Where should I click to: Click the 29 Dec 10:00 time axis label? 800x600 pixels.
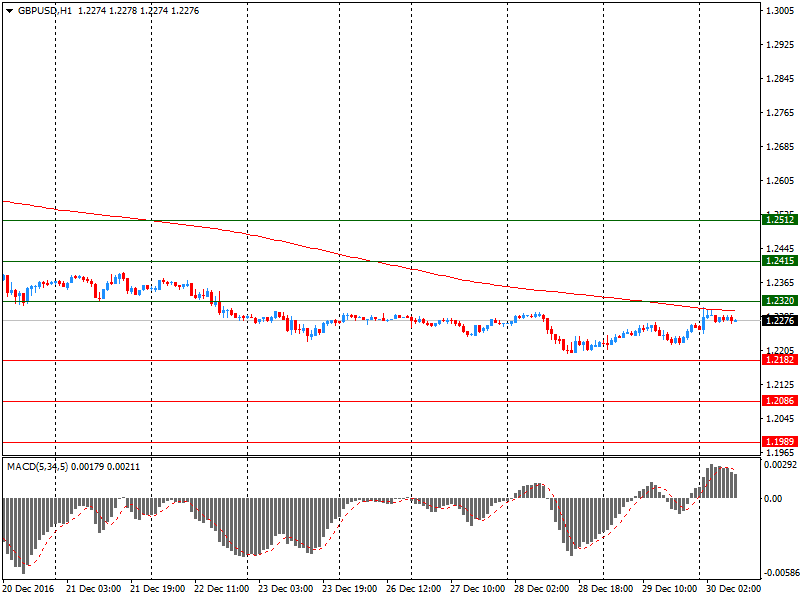point(670,589)
